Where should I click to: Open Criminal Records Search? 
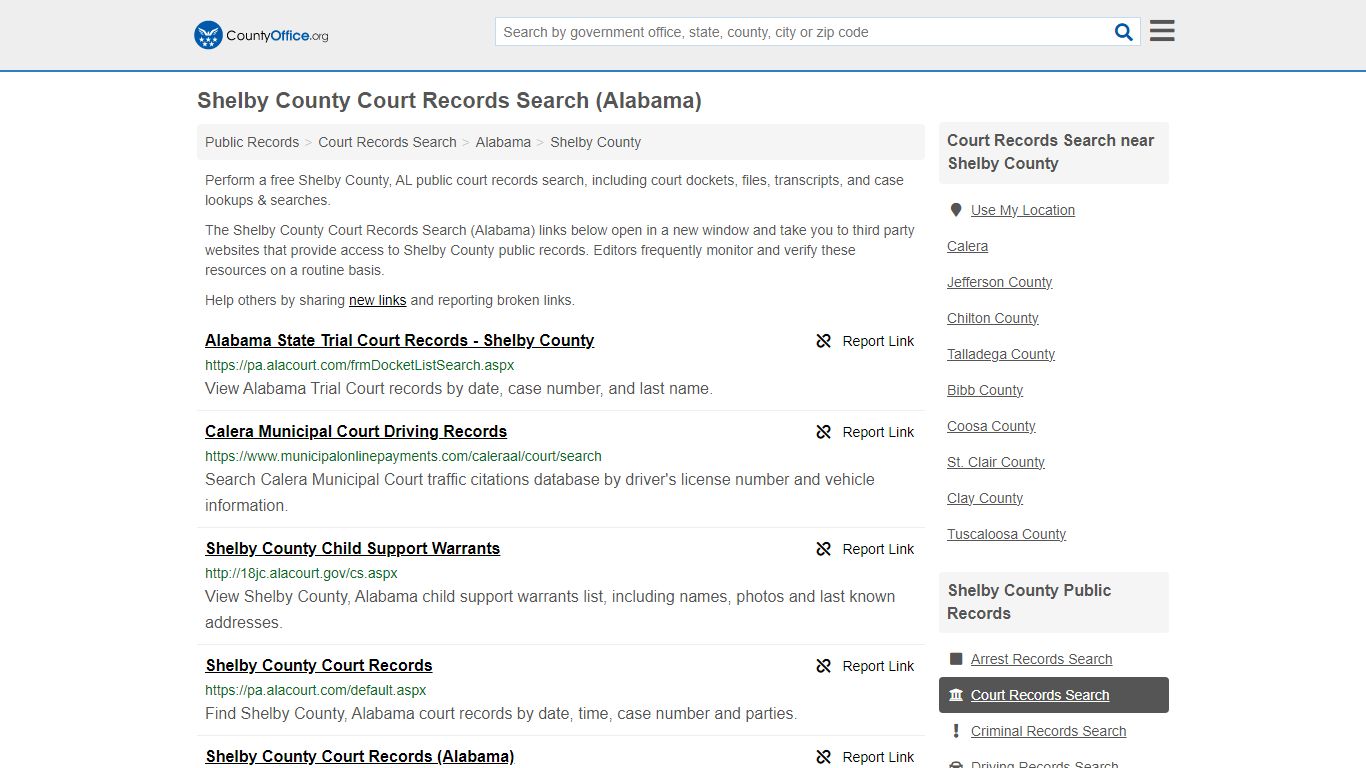coord(1048,731)
